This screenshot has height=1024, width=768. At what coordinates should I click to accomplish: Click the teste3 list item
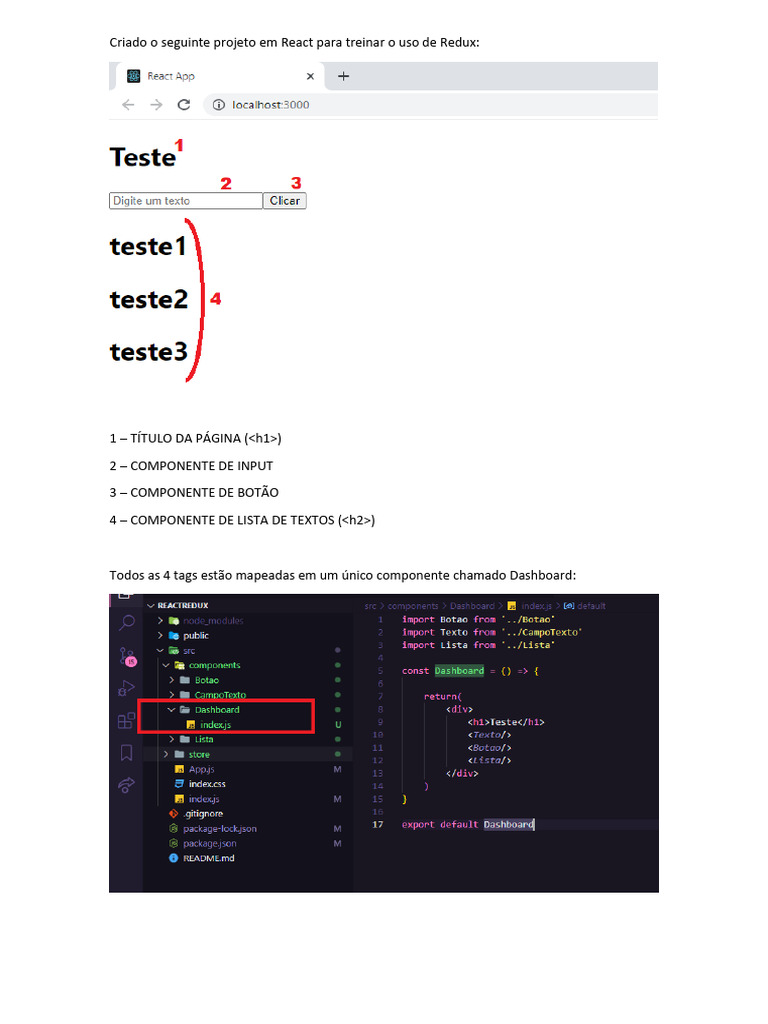point(149,352)
